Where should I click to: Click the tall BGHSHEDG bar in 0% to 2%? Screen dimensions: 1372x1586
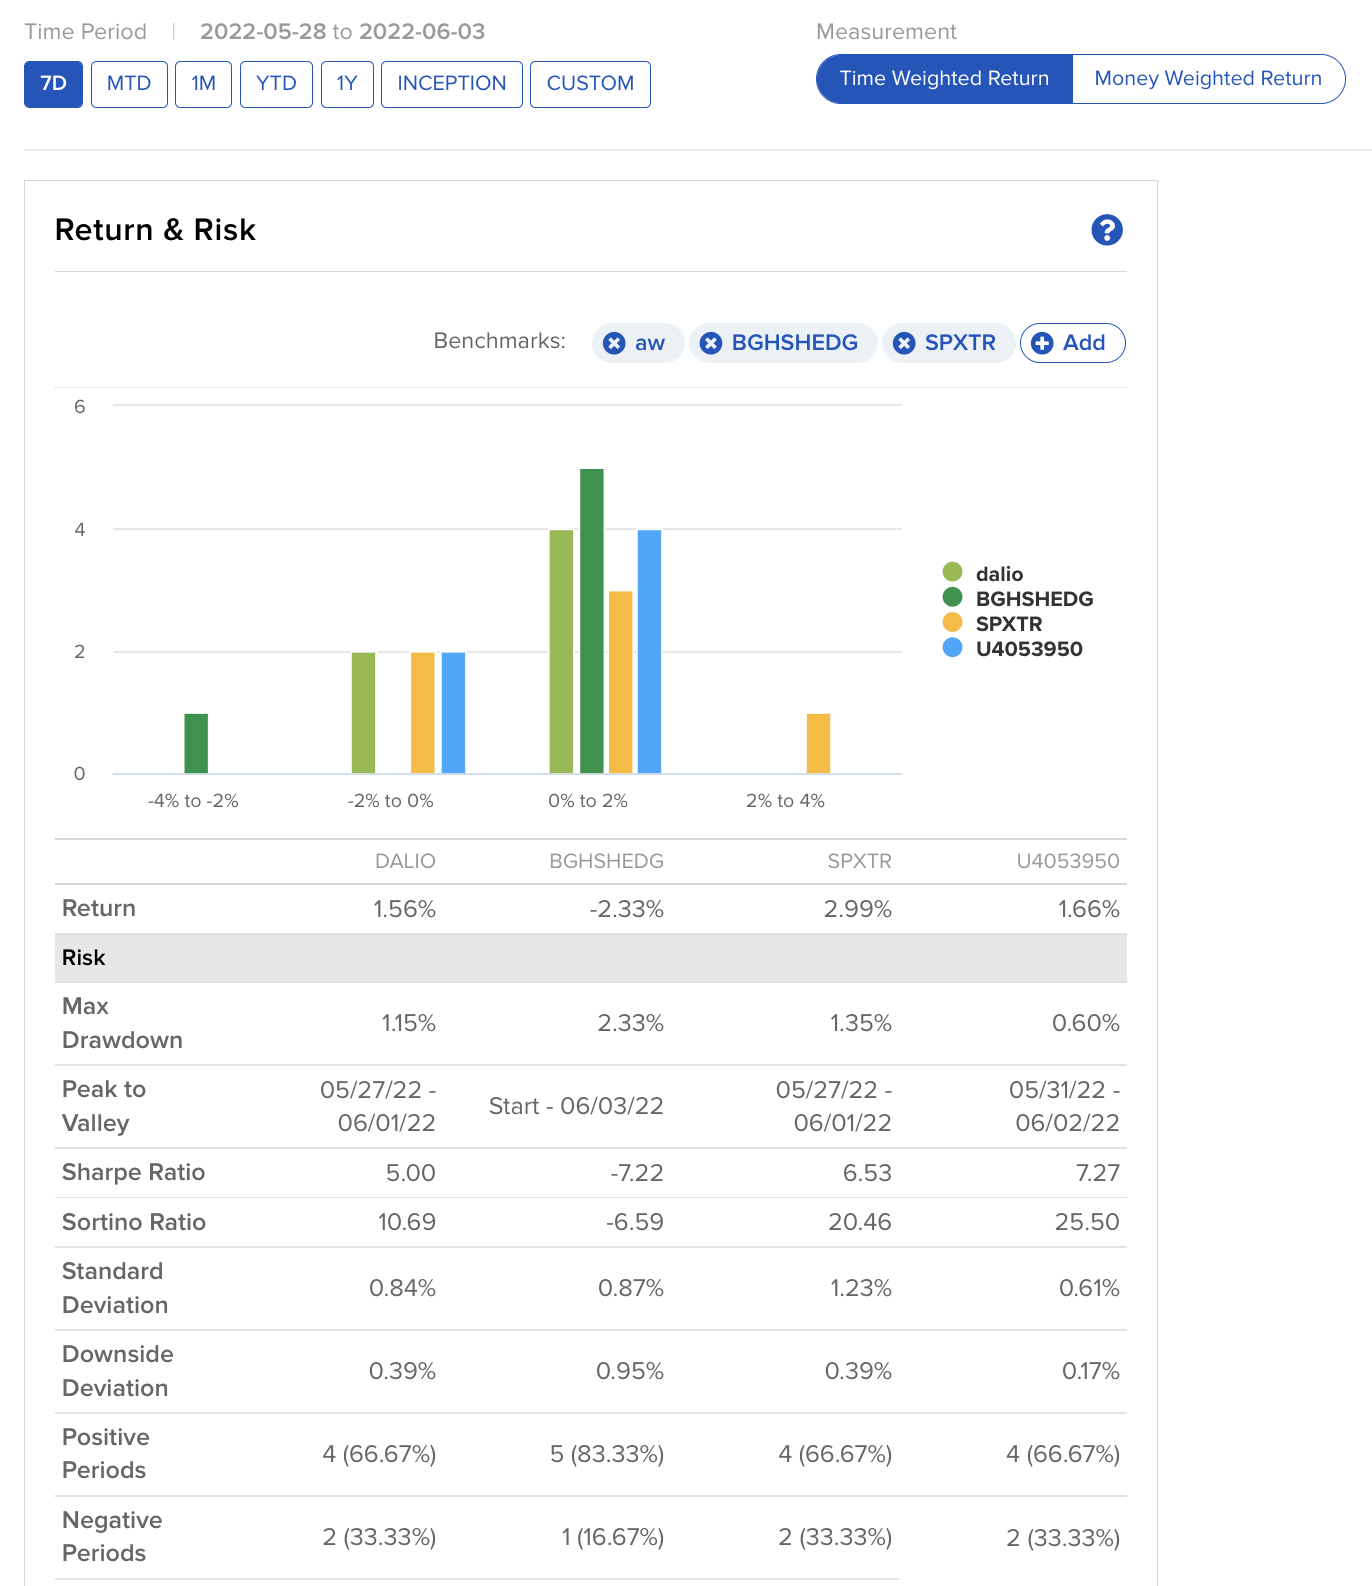(591, 620)
